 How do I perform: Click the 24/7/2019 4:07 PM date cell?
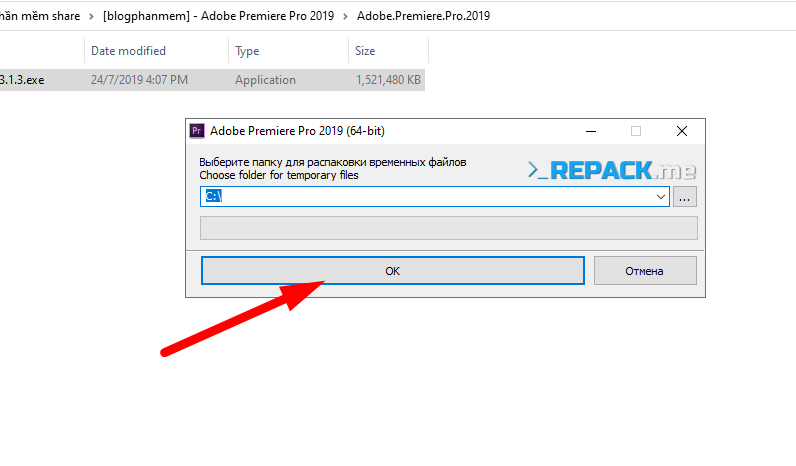coord(140,80)
